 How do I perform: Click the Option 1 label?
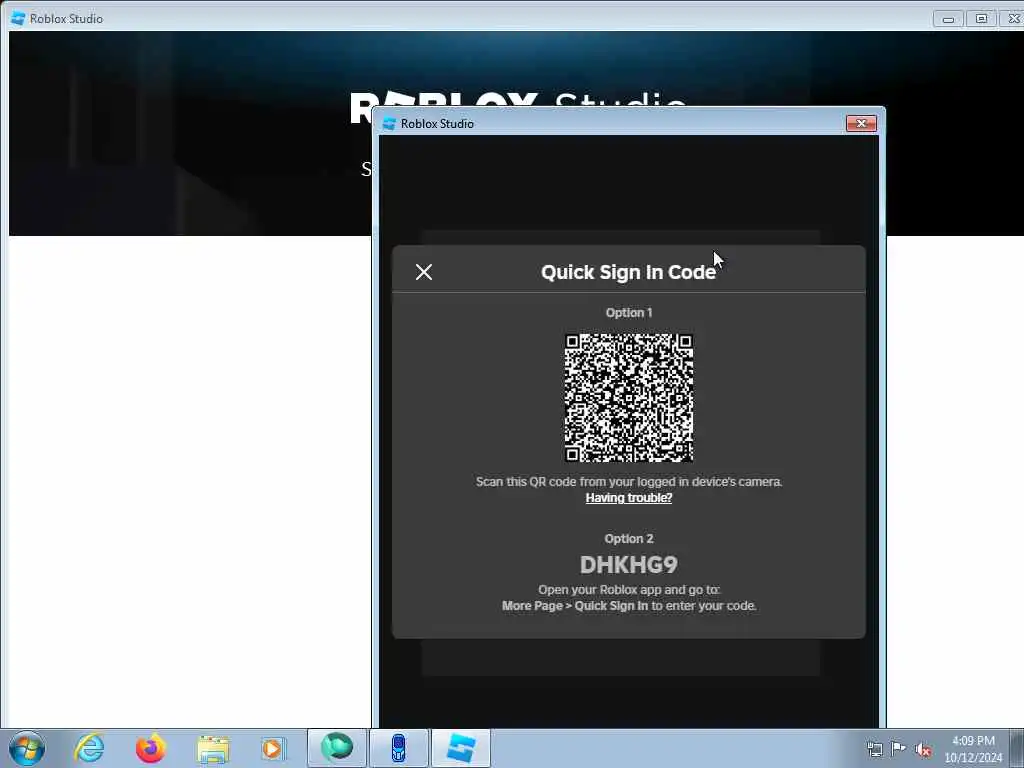628,313
